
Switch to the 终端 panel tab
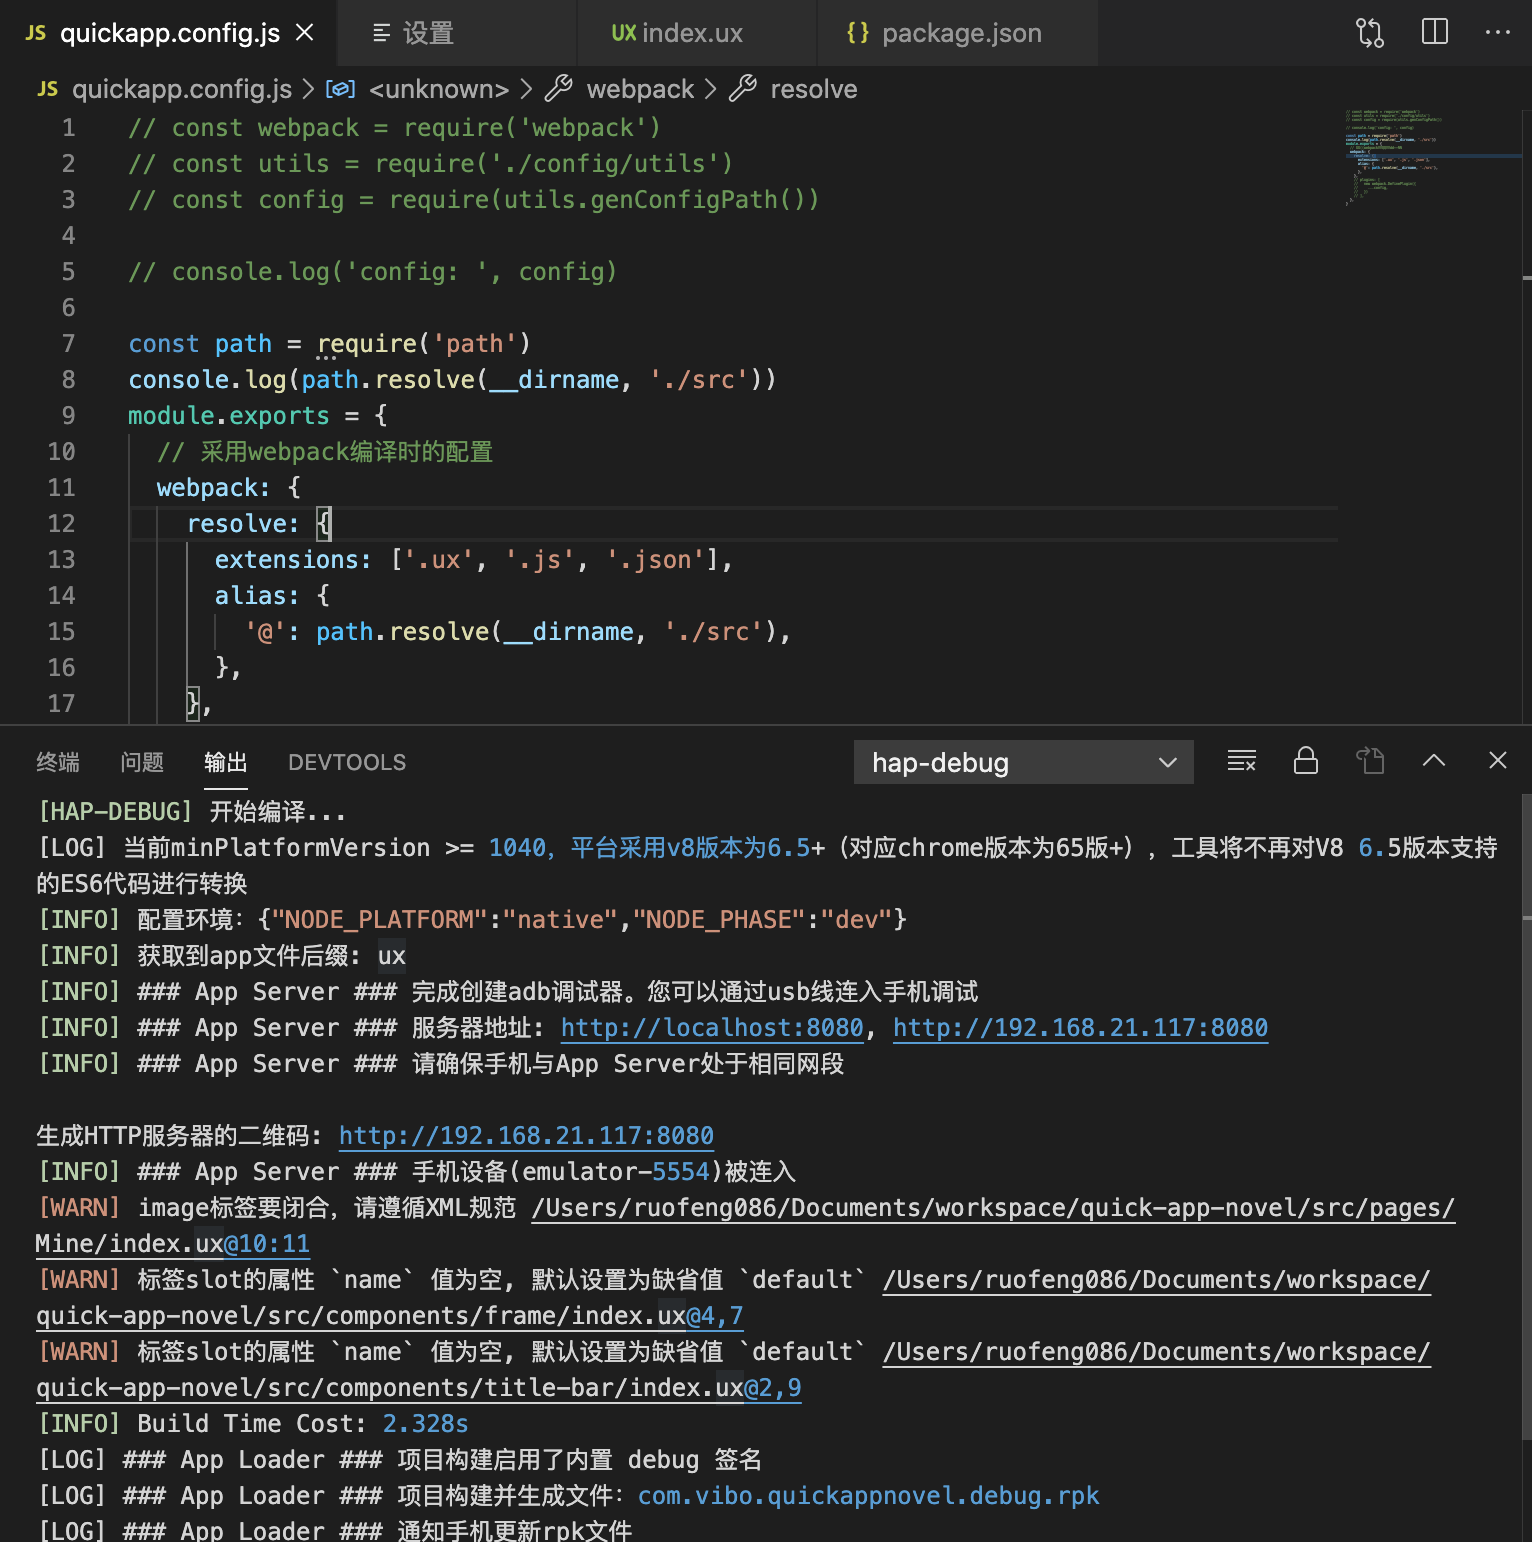[56, 762]
